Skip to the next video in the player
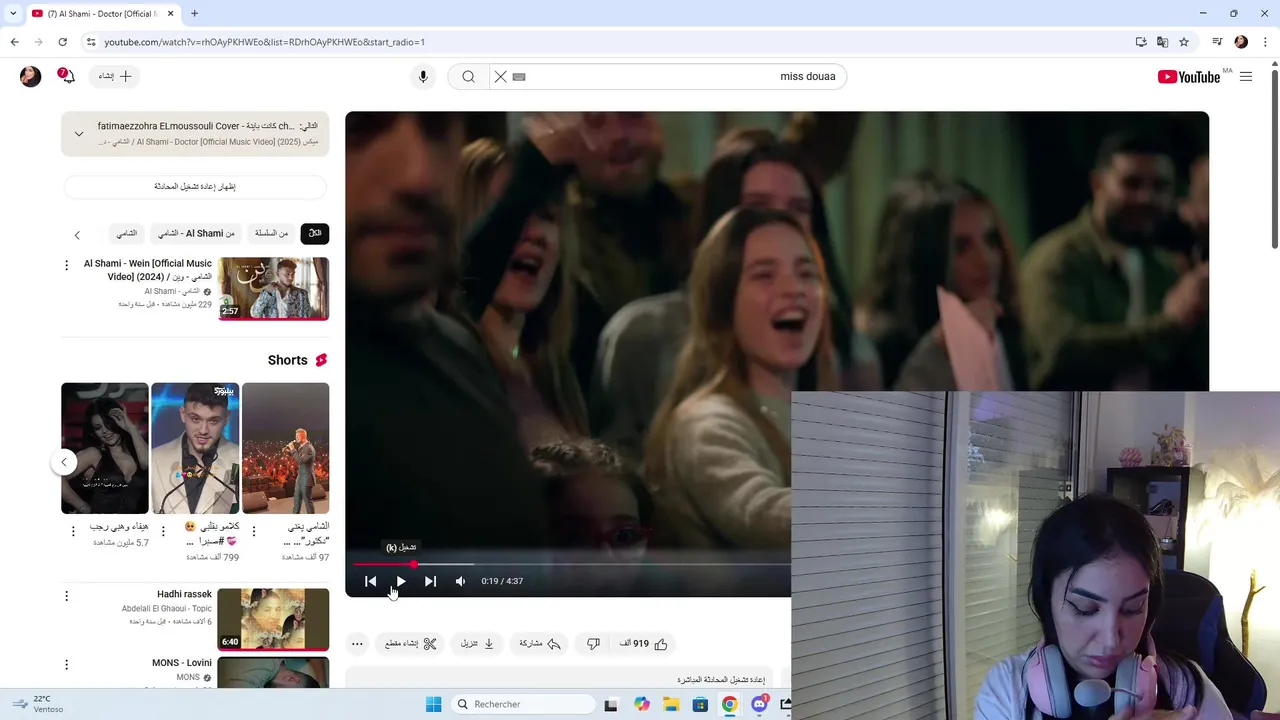Image resolution: width=1280 pixels, height=720 pixels. click(430, 581)
